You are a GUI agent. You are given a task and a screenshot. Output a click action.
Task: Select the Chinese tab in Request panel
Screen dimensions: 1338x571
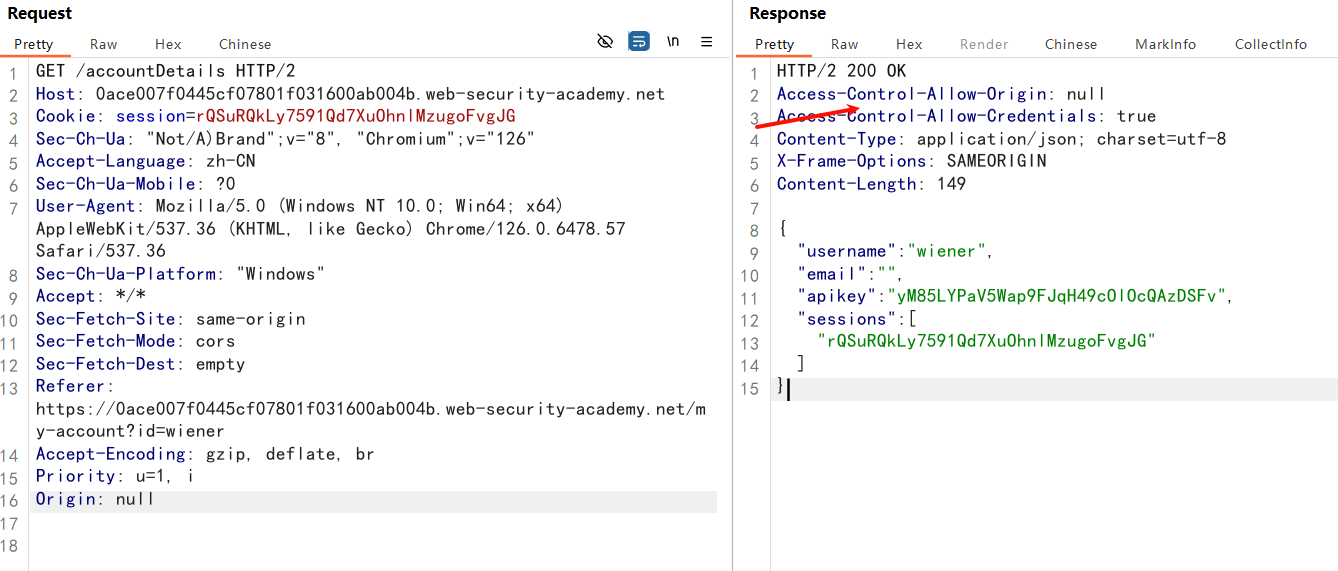tap(245, 44)
